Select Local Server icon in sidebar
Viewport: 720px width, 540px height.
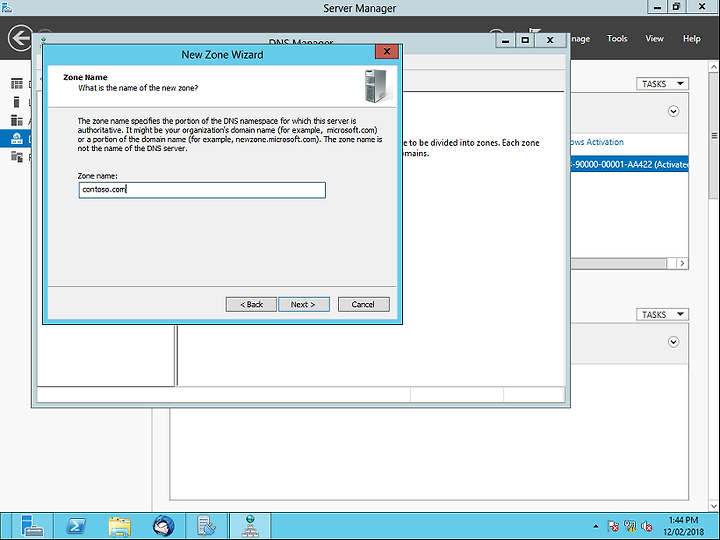[17, 102]
